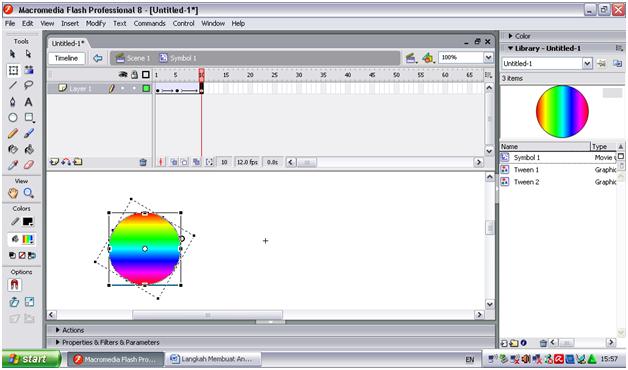This screenshot has height=370, width=628.
Task: Choose the Free Transform tool
Action: click(x=13, y=70)
